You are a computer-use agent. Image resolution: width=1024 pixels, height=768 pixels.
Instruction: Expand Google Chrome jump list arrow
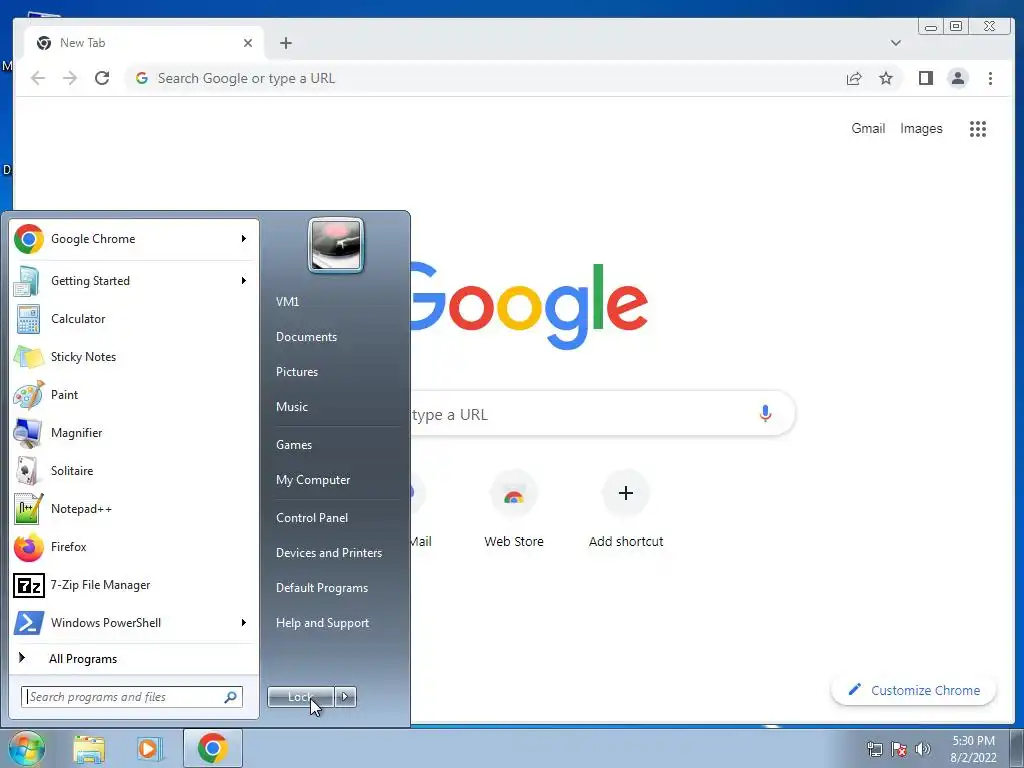click(244, 239)
